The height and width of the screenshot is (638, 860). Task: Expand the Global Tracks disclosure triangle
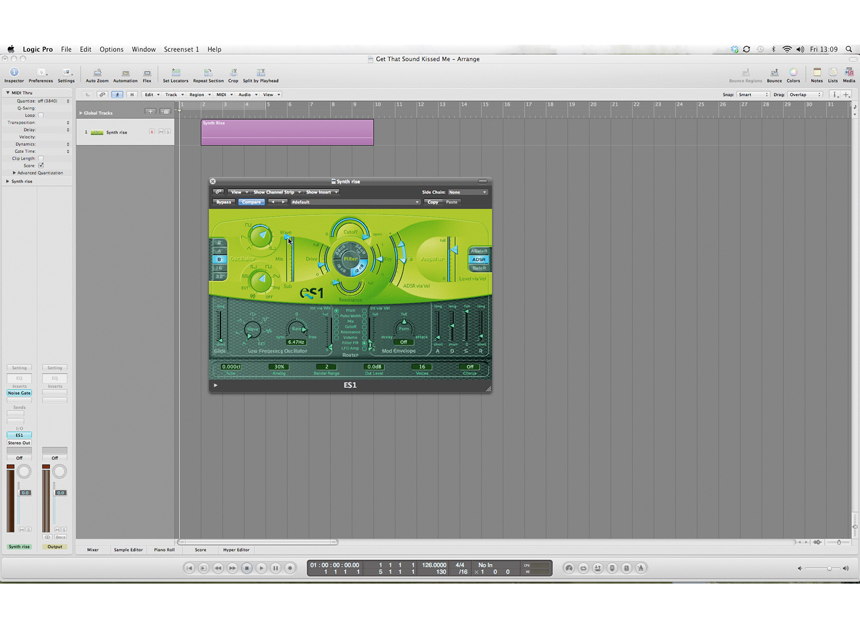pos(81,113)
